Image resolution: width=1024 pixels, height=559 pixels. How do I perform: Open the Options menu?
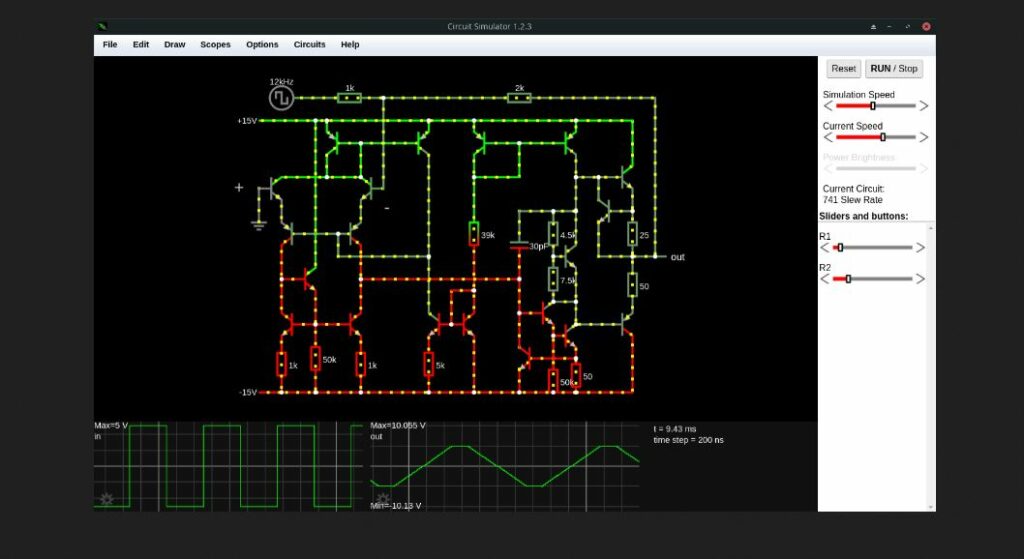(x=262, y=44)
